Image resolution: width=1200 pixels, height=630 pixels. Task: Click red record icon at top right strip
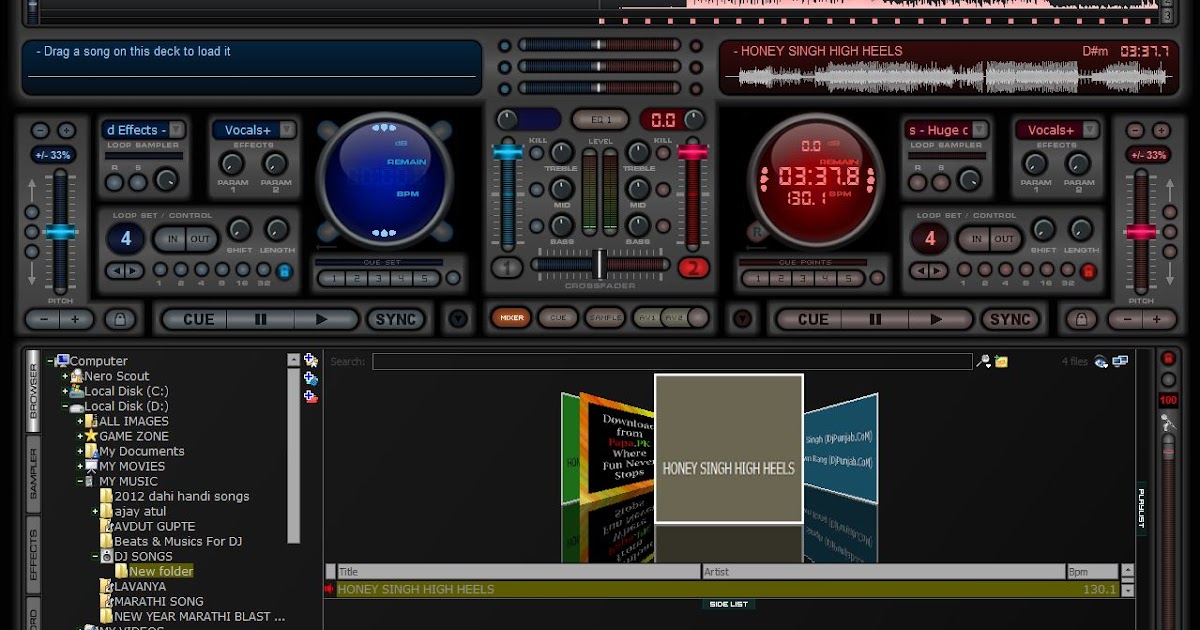(x=1167, y=358)
